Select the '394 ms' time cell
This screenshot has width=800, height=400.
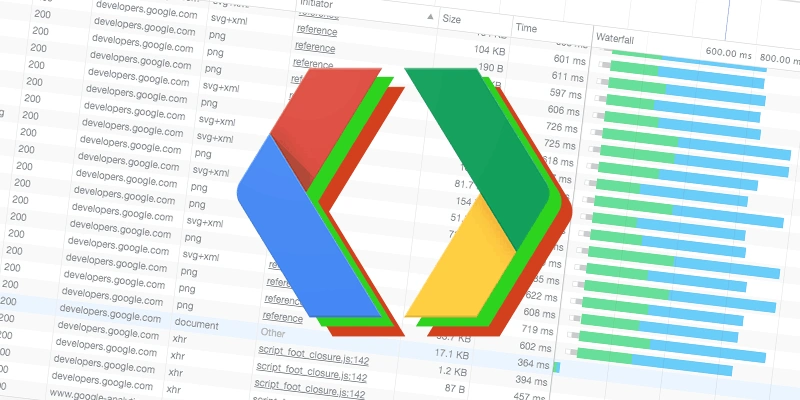[531, 381]
